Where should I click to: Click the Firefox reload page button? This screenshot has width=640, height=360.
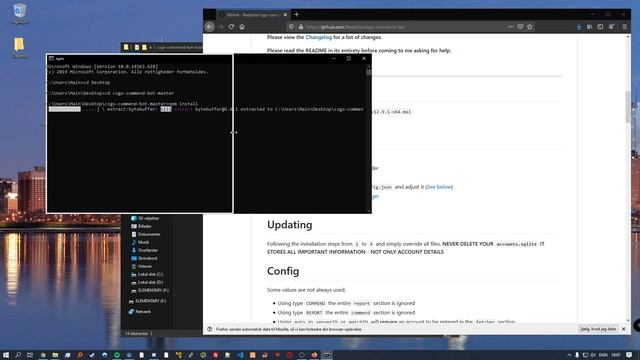coord(231,27)
